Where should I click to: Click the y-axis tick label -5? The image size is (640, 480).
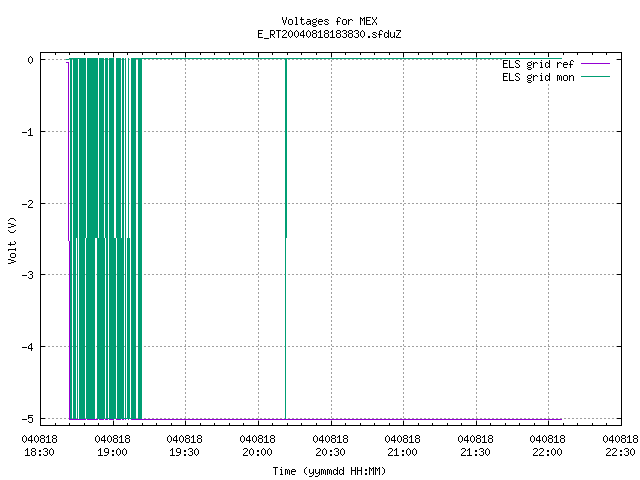pyautogui.click(x=28, y=419)
